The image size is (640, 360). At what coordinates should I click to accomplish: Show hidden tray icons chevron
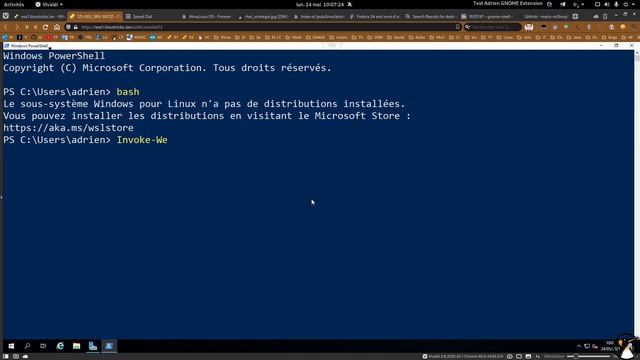[579, 346]
